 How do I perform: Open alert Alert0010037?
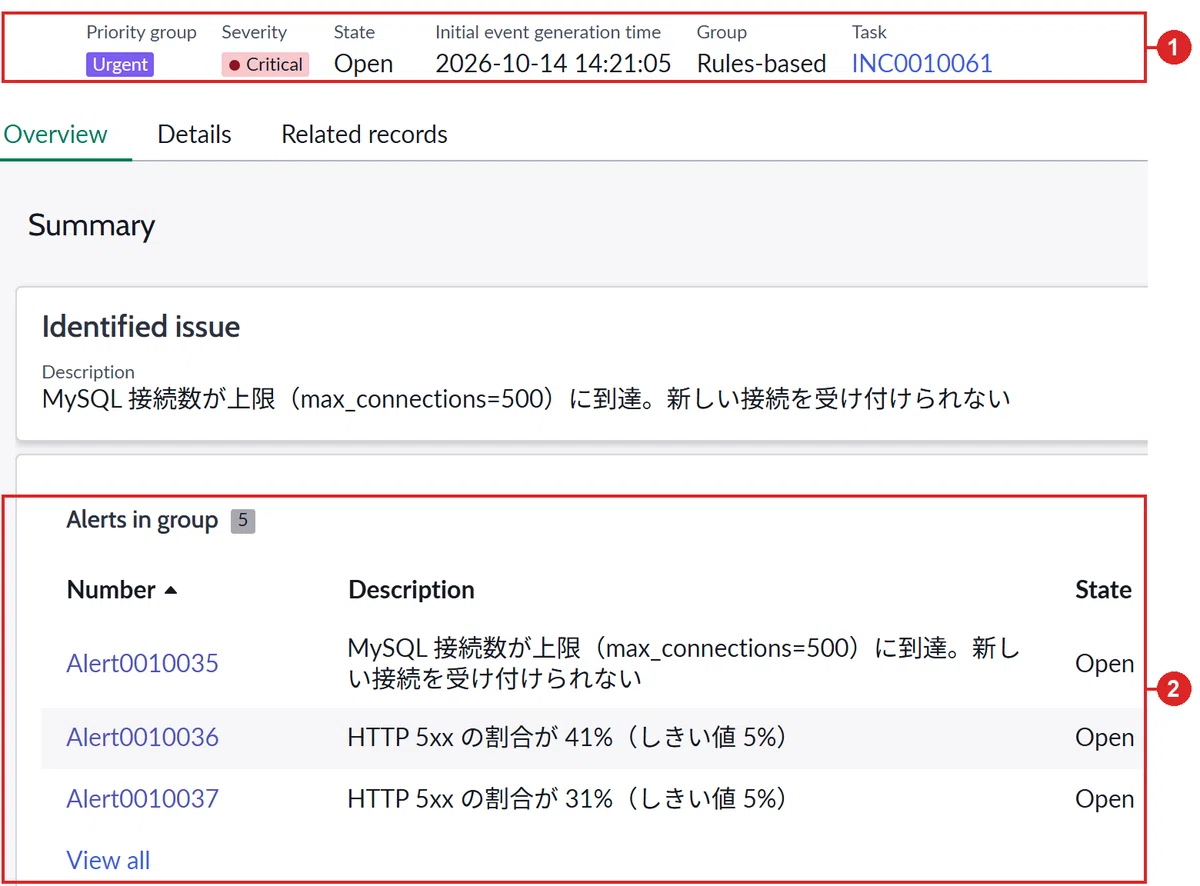click(142, 798)
